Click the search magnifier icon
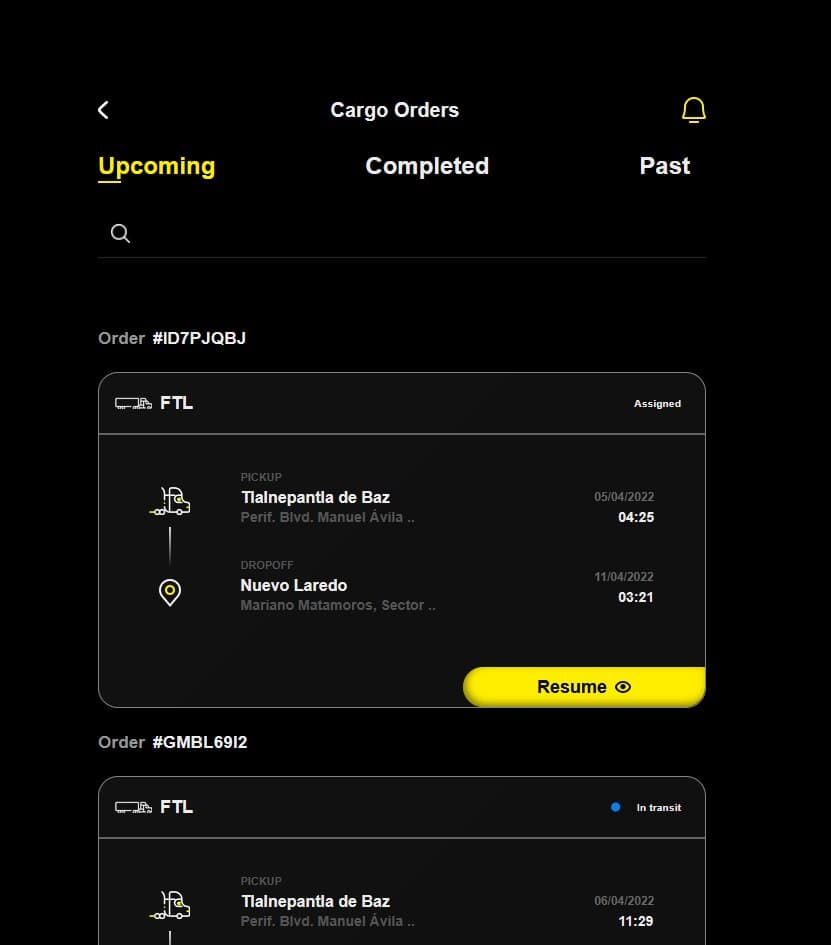Image resolution: width=831 pixels, height=945 pixels. pyautogui.click(x=120, y=234)
